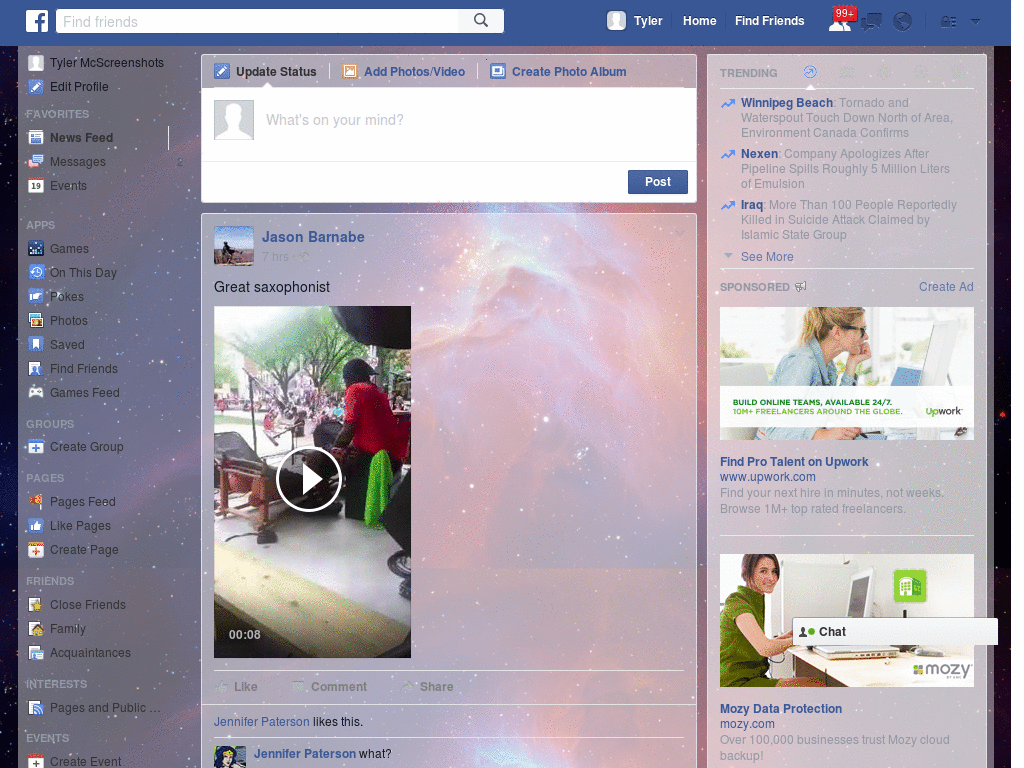This screenshot has height=768, width=1024.
Task: Click Family house icon
Action: coord(36,629)
